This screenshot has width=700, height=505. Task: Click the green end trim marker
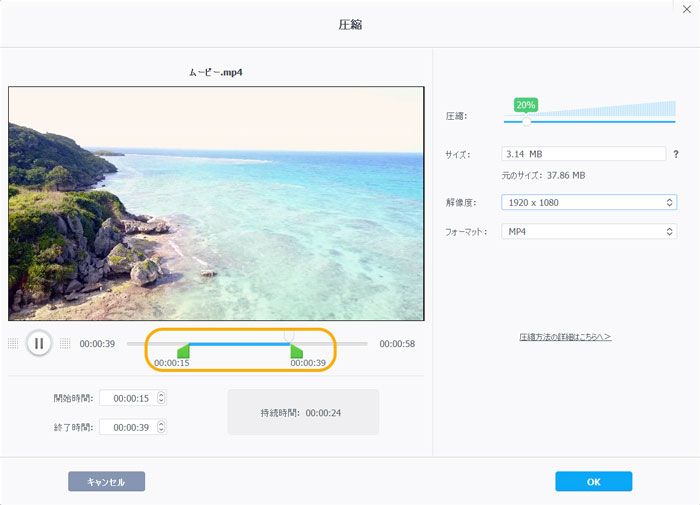coord(296,351)
